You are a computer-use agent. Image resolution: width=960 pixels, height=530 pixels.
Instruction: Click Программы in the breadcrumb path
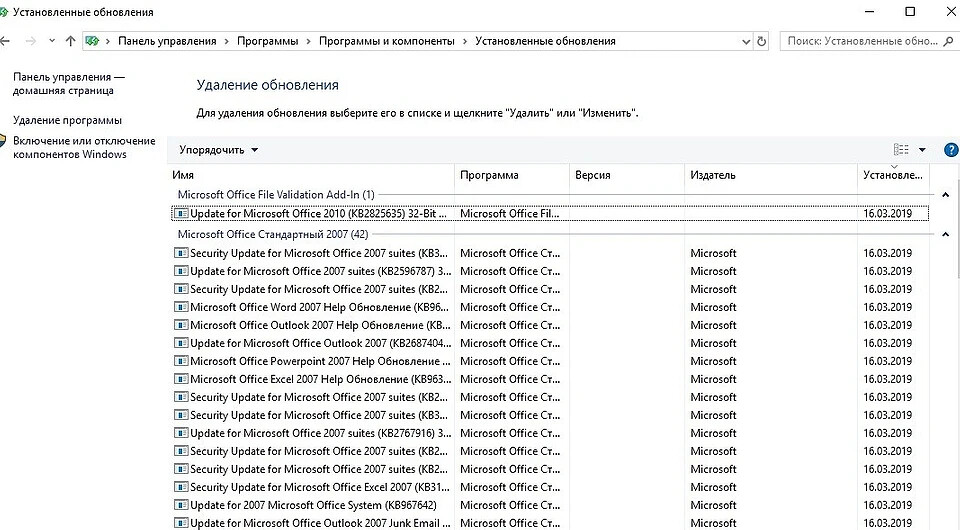267,42
